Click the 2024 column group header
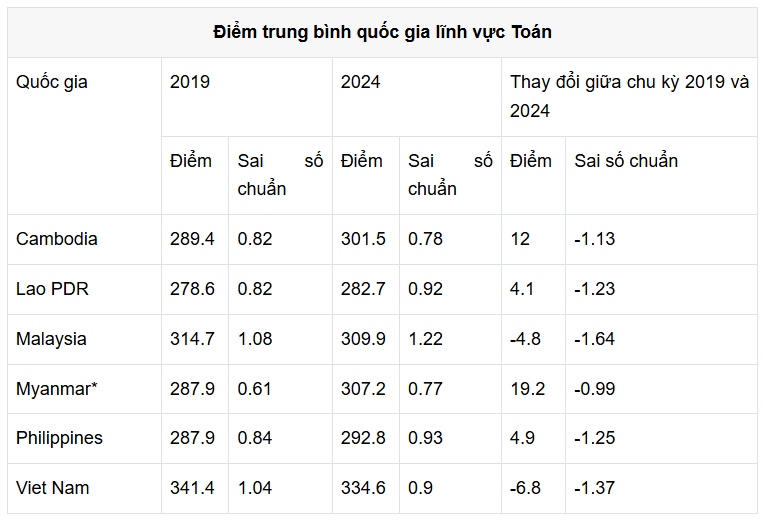 pos(361,82)
